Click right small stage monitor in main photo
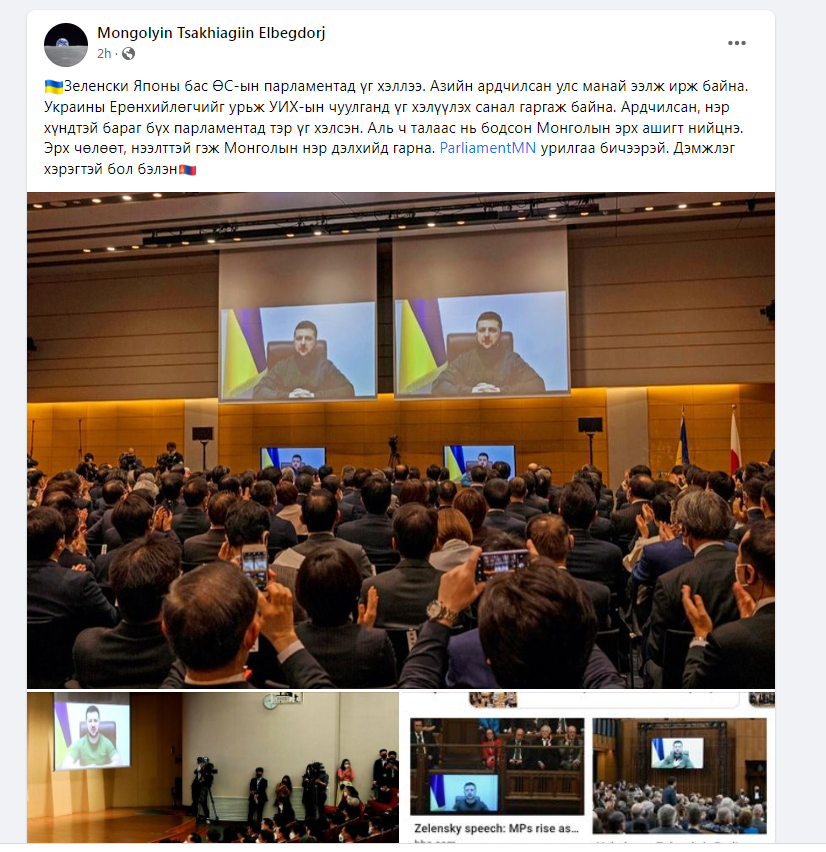This screenshot has width=826, height=852. coord(479,461)
